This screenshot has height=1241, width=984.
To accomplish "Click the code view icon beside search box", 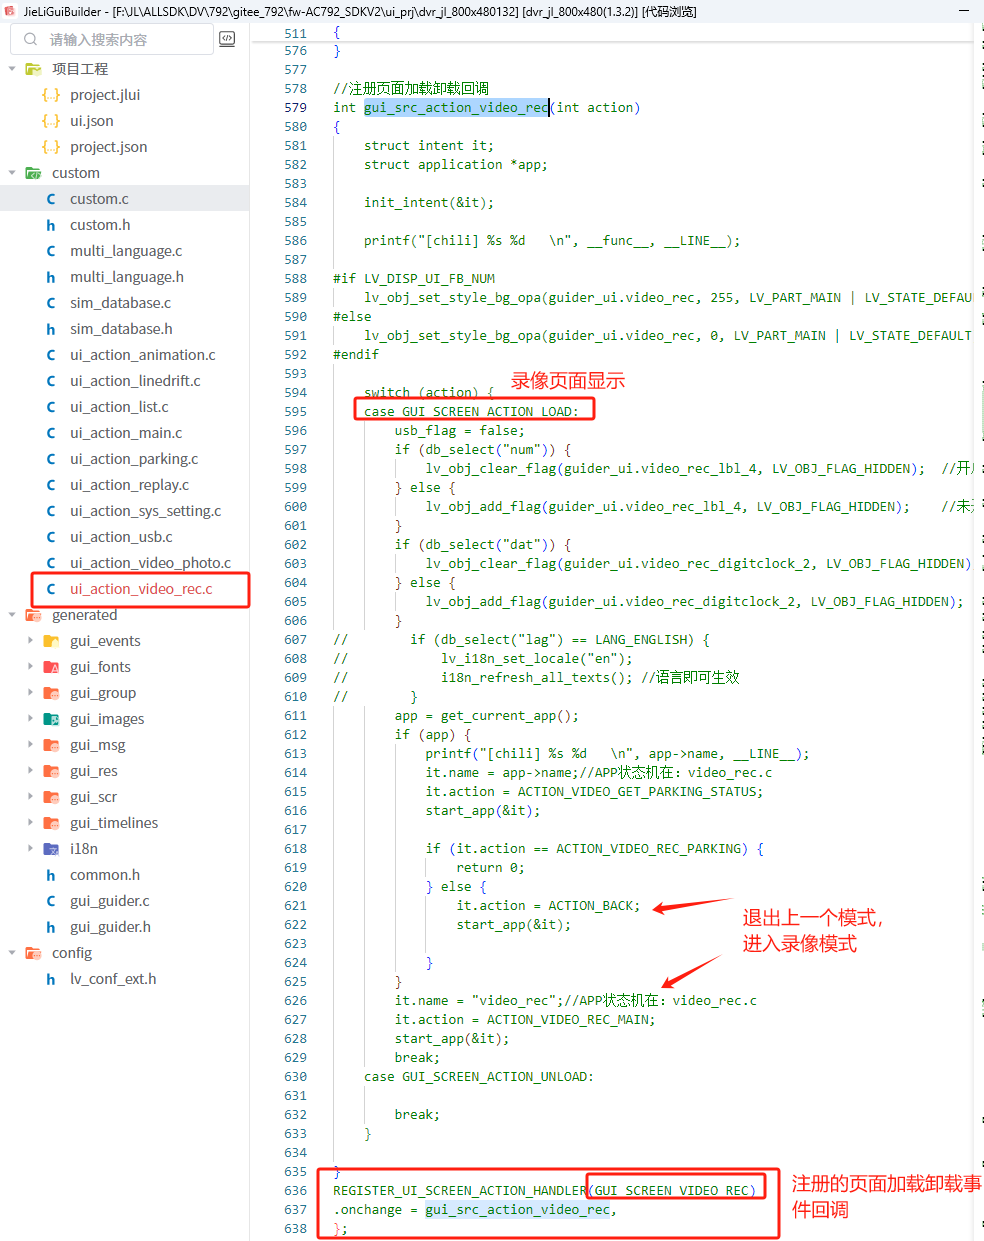I will [228, 39].
